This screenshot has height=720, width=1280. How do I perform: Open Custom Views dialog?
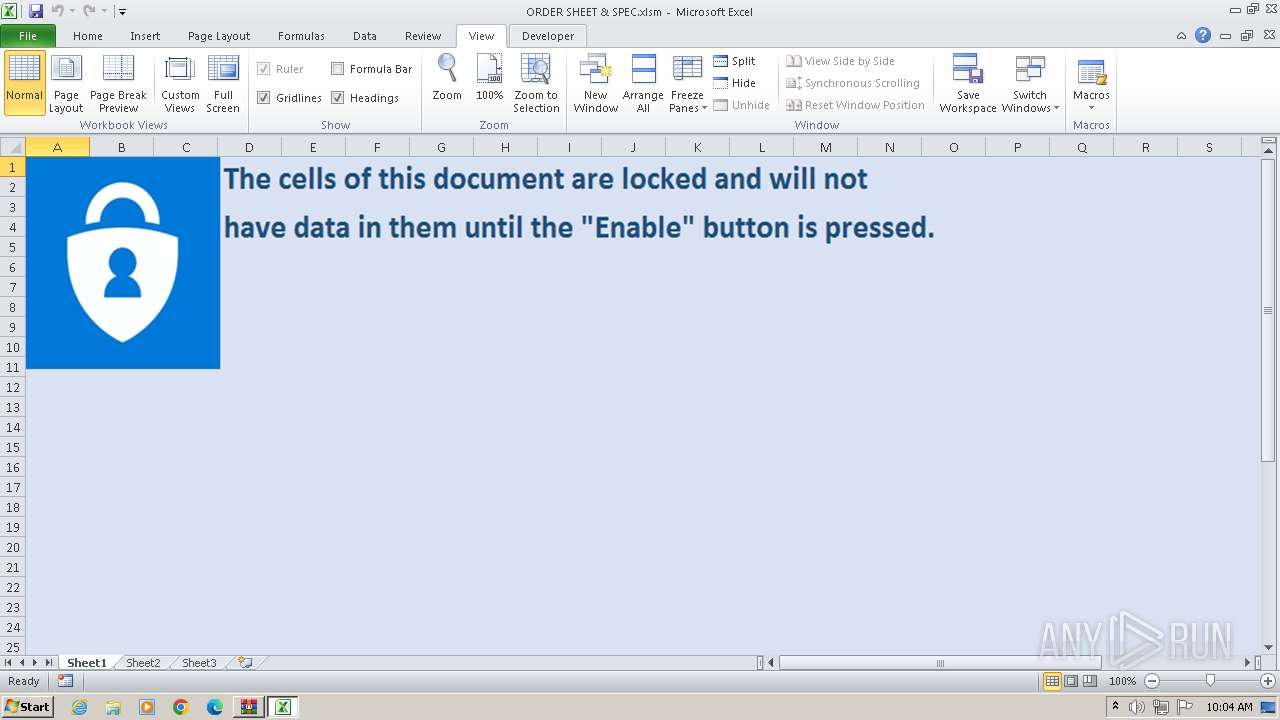pos(180,83)
